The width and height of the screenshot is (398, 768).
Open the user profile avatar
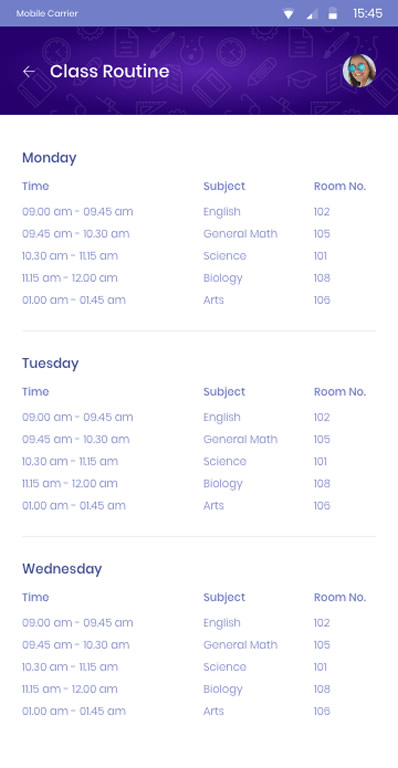tap(359, 71)
